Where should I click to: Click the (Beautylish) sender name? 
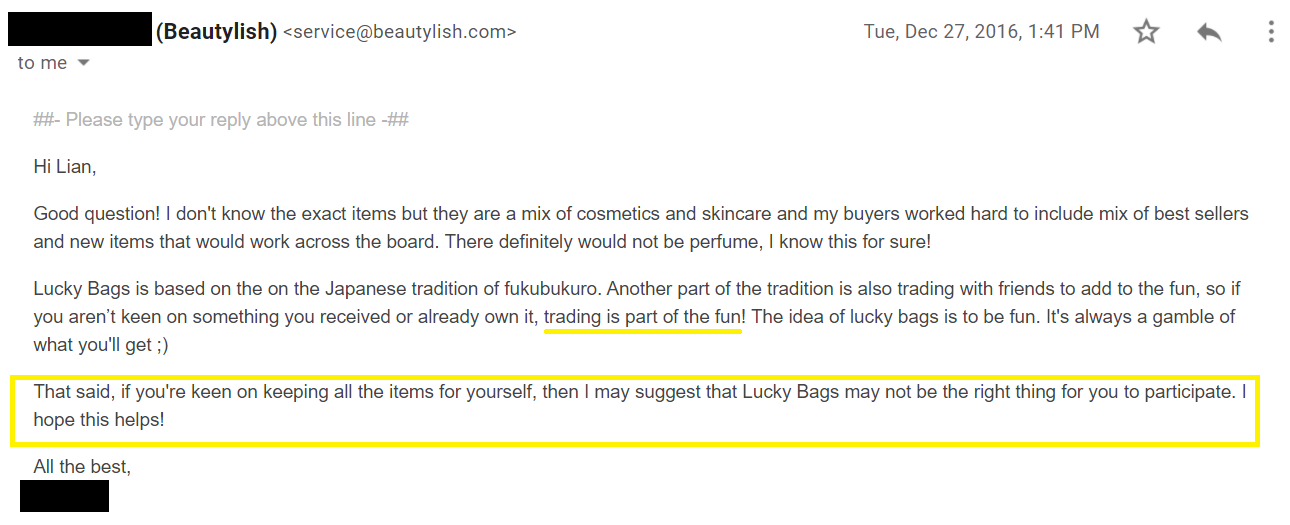pos(216,32)
